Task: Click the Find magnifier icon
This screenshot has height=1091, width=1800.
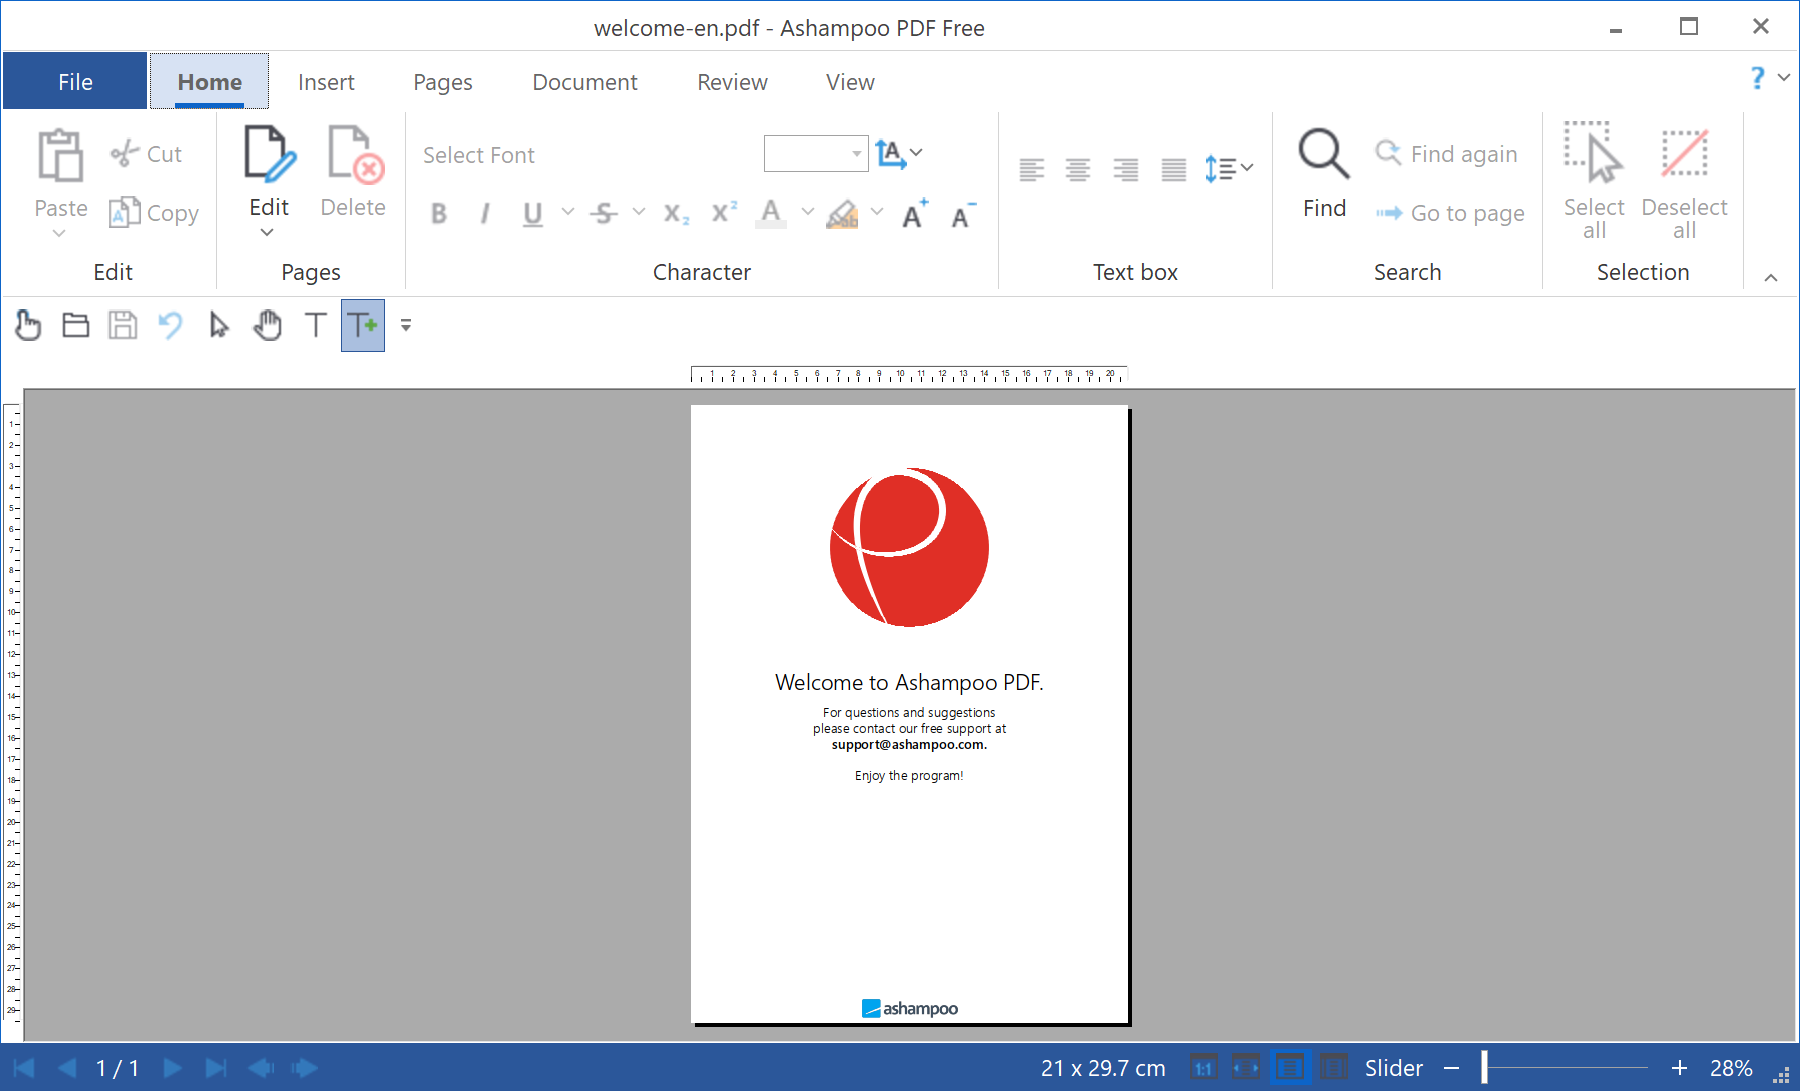Action: (1324, 154)
